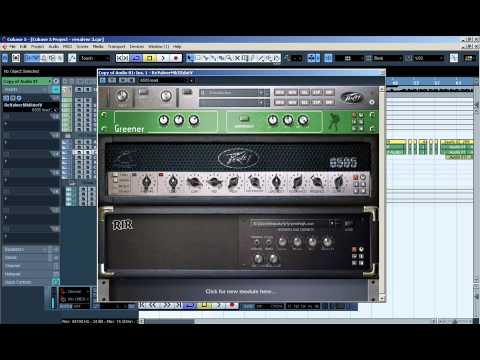Image resolution: width=480 pixels, height=360 pixels.
Task: Open the Transport menu
Action: (117, 46)
